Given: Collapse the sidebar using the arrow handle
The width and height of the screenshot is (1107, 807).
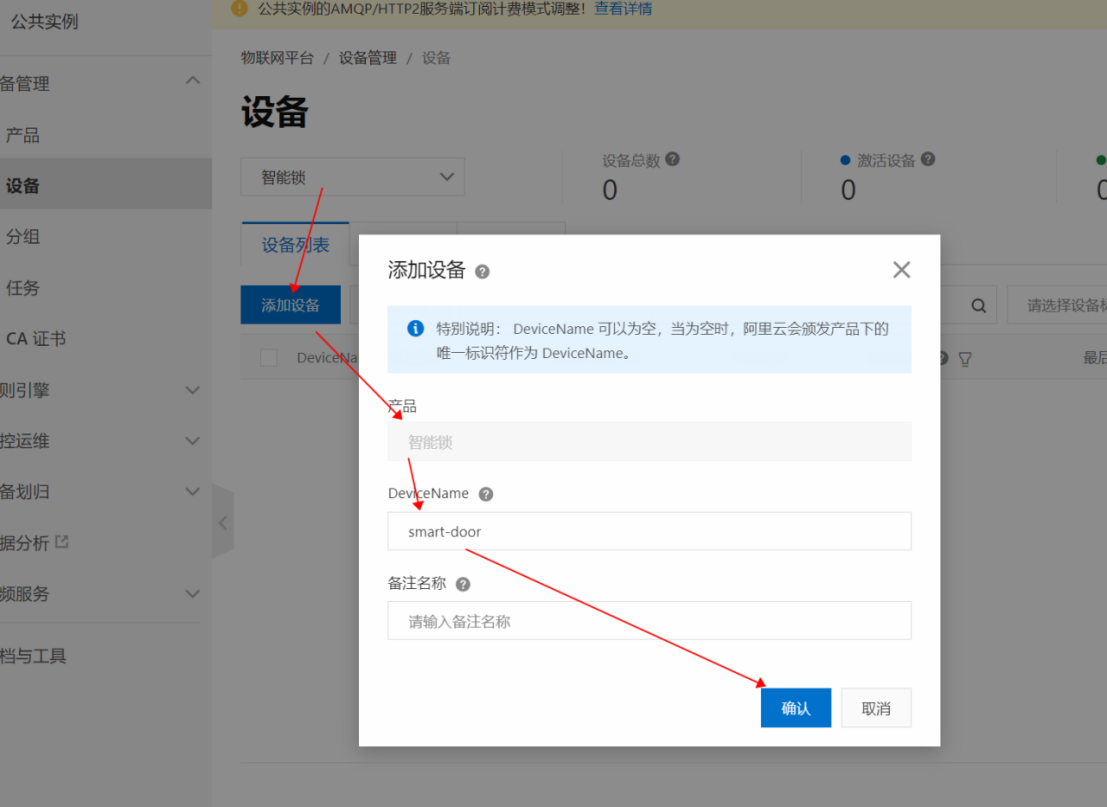Looking at the screenshot, I should (223, 522).
